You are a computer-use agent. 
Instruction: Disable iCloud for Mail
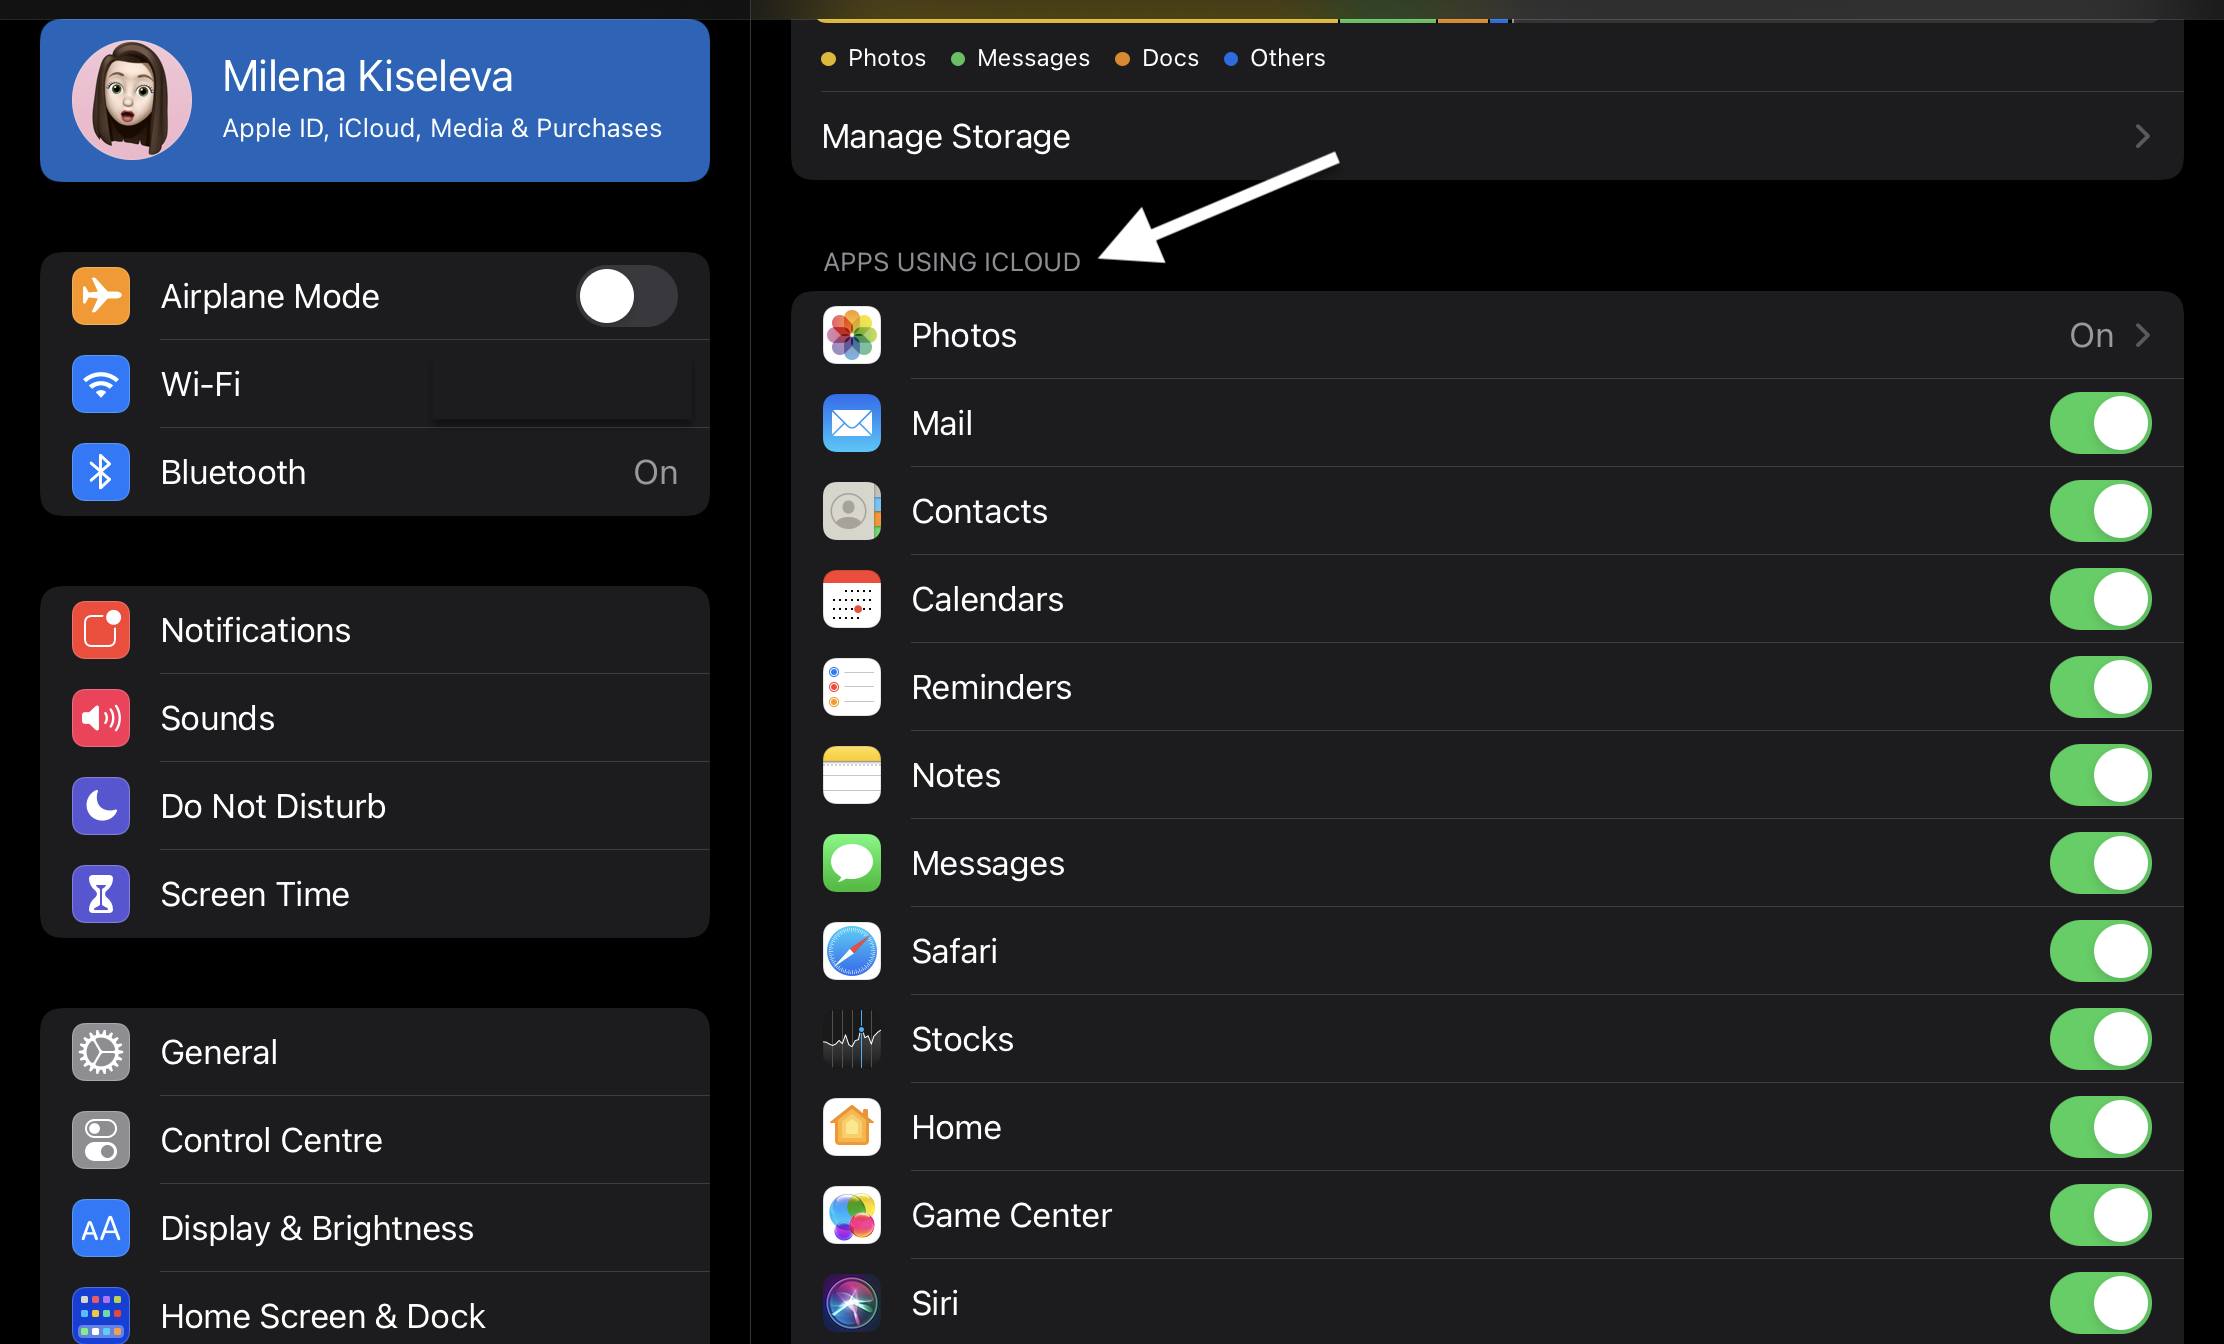(x=2100, y=423)
